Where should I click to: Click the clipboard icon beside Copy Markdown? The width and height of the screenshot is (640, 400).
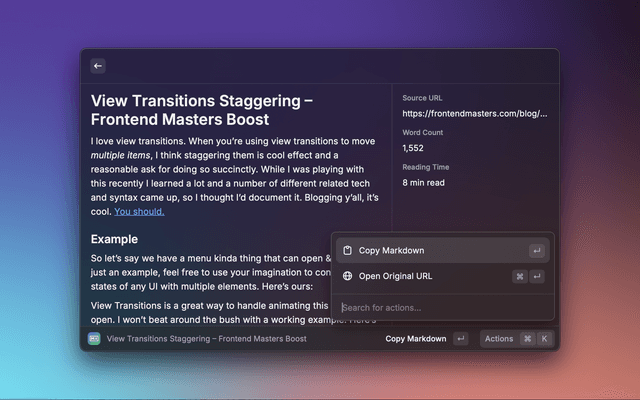[347, 250]
